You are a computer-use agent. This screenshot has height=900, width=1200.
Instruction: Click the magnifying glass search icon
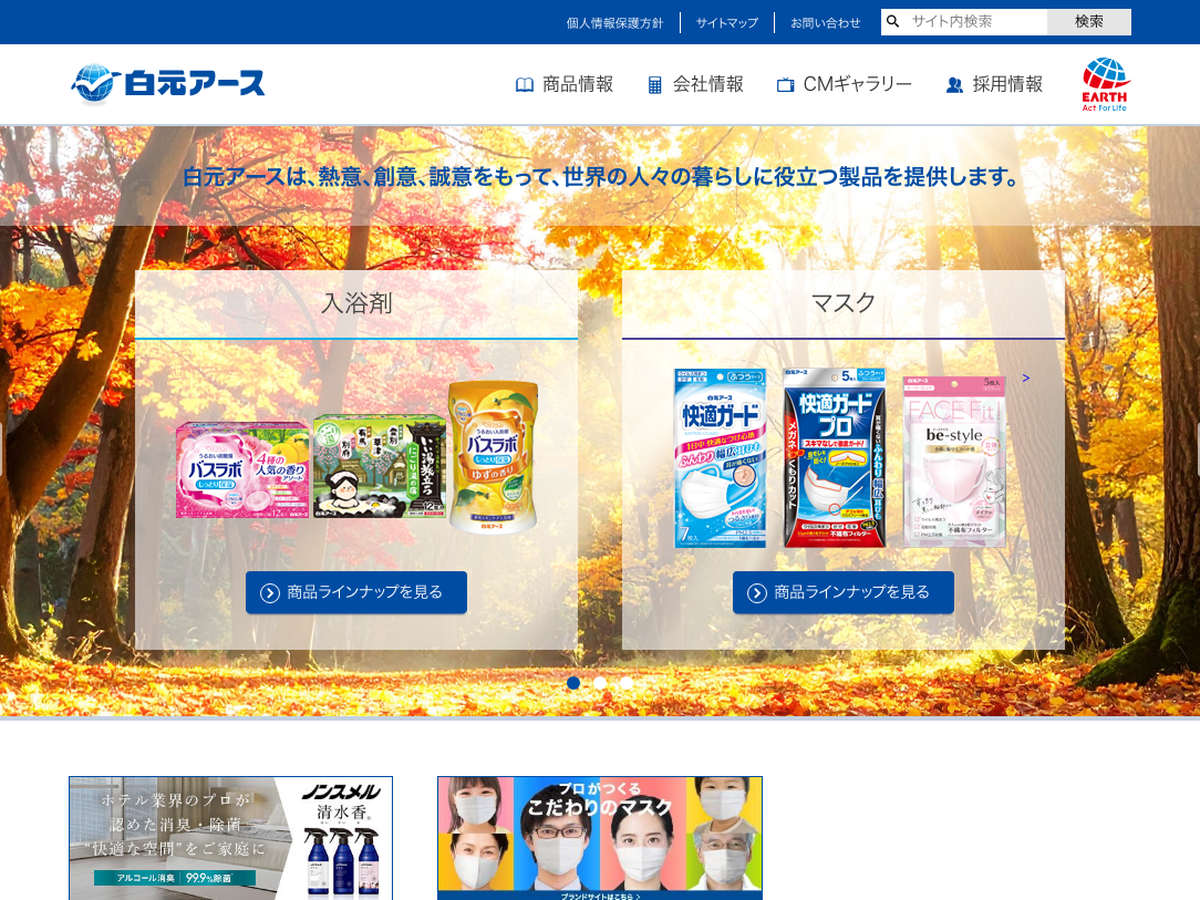pos(893,21)
